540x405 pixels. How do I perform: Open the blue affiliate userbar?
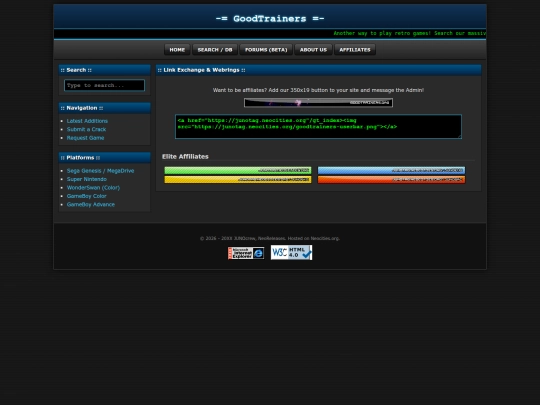(x=391, y=170)
